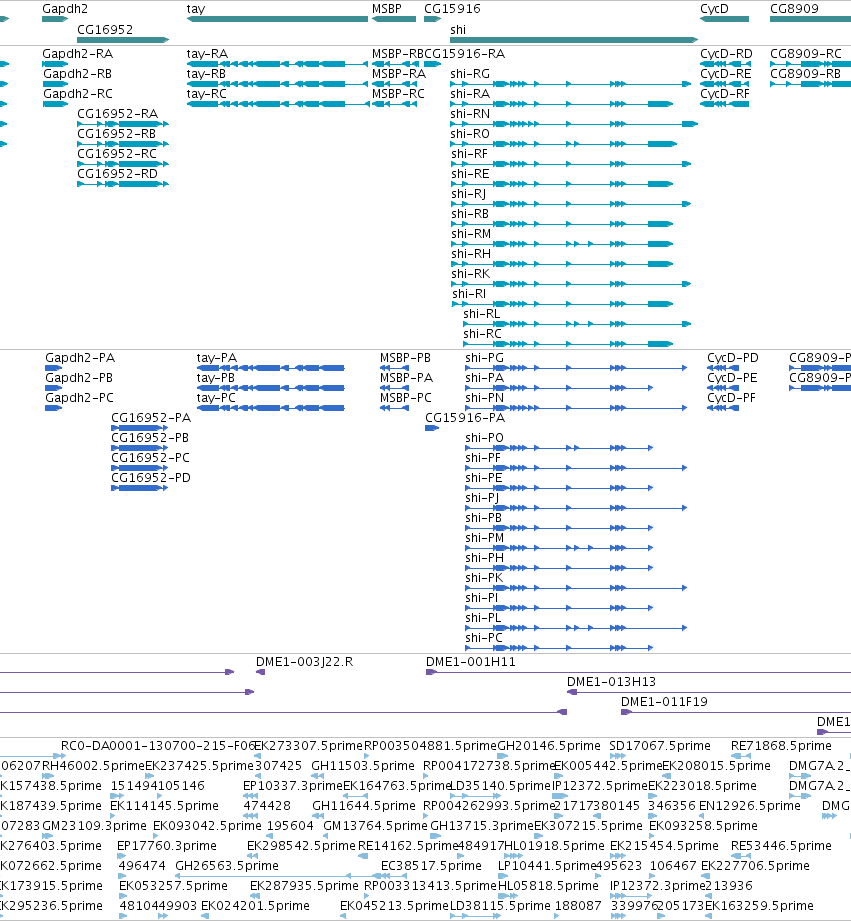Viewport: 851px width, 921px height.
Task: Click EST EC38517.5prime label
Action: (x=431, y=866)
